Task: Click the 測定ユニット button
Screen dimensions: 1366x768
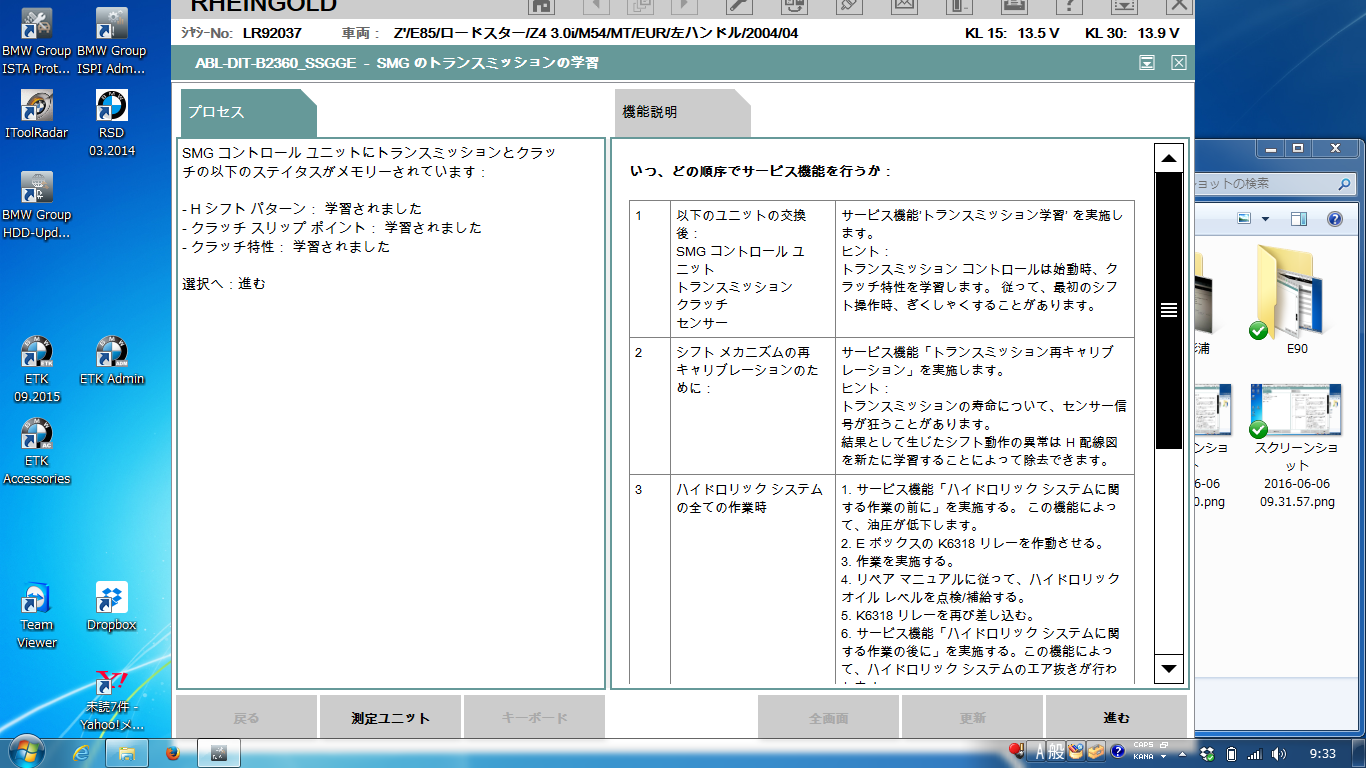Action: (x=390, y=718)
